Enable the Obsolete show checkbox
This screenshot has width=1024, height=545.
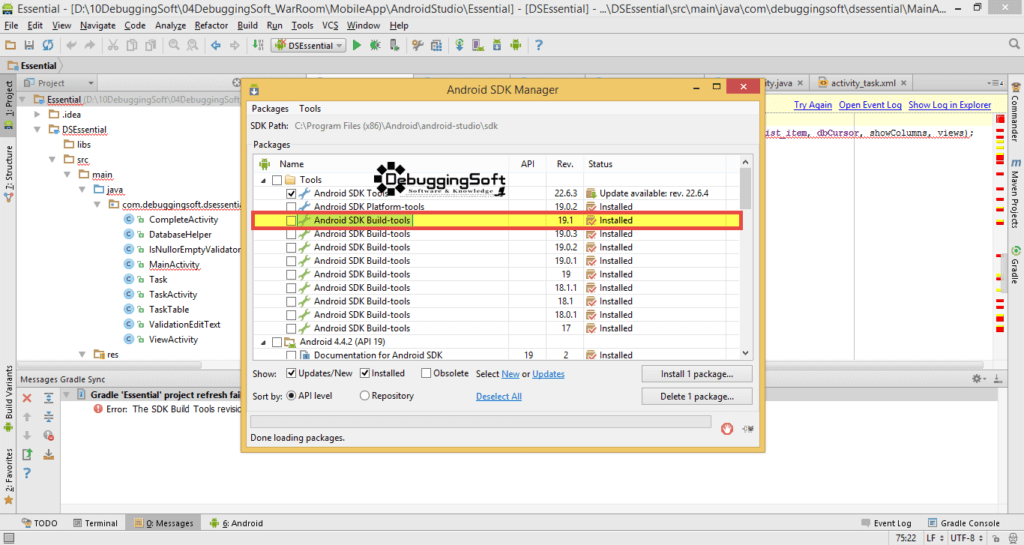pyautogui.click(x=426, y=373)
